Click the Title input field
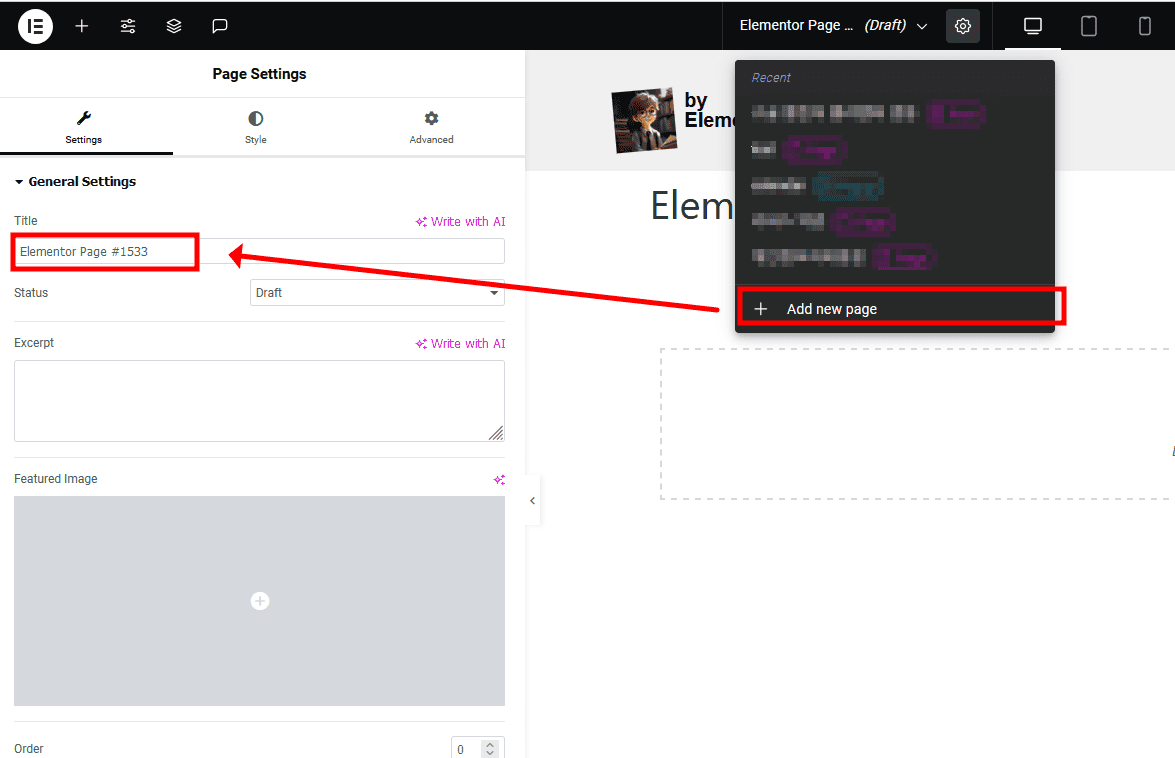 pyautogui.click(x=259, y=252)
